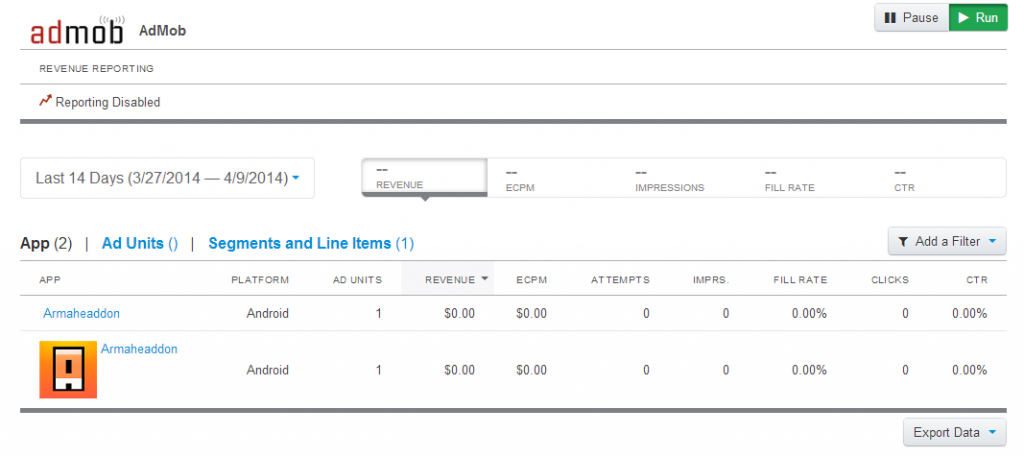Open the Add a Filter dropdown
1024x456 pixels.
point(947,242)
